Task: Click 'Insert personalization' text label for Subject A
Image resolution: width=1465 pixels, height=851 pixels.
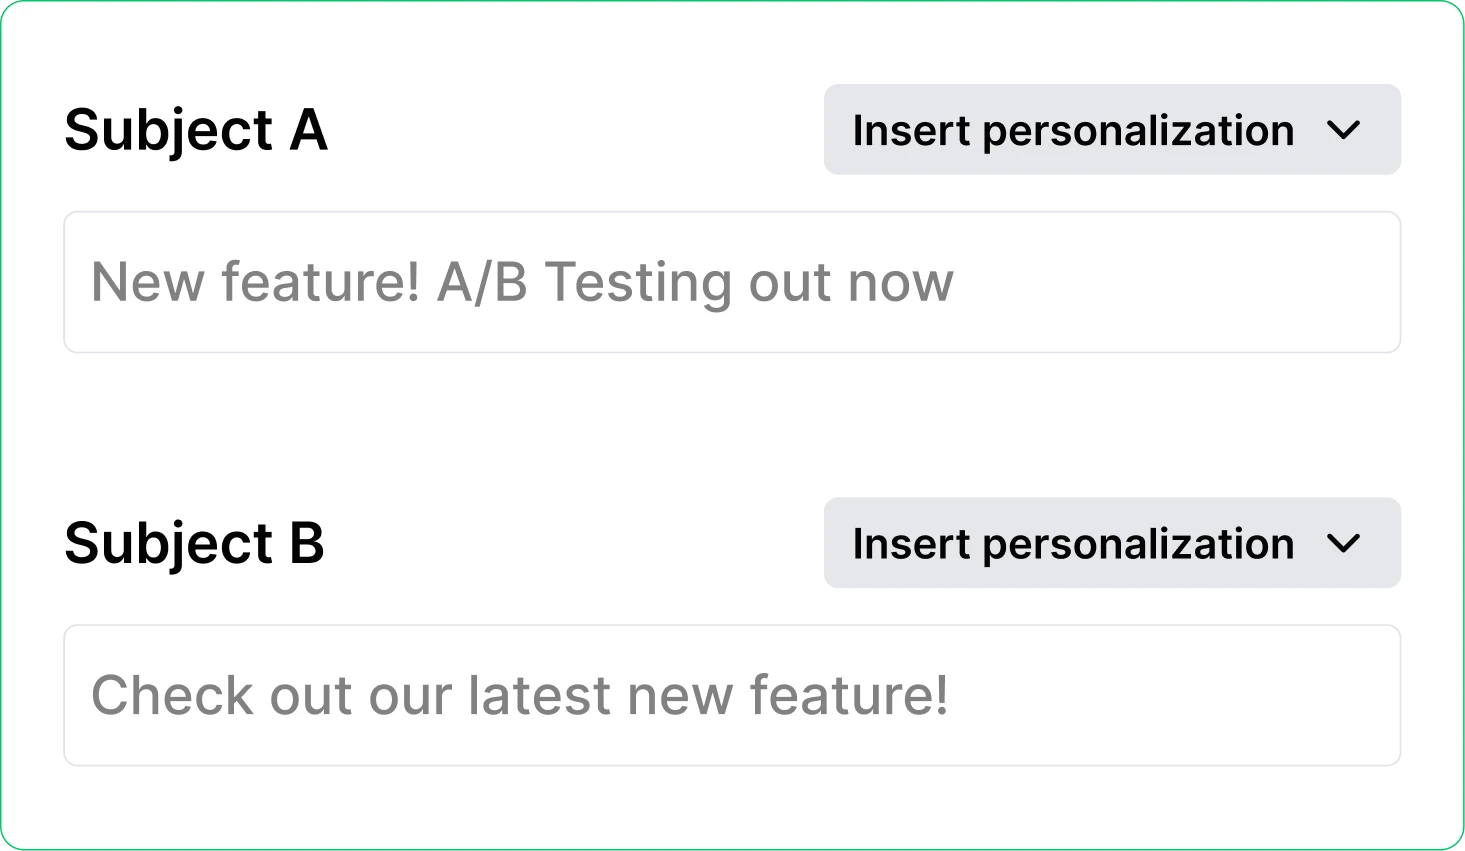Action: click(1072, 131)
